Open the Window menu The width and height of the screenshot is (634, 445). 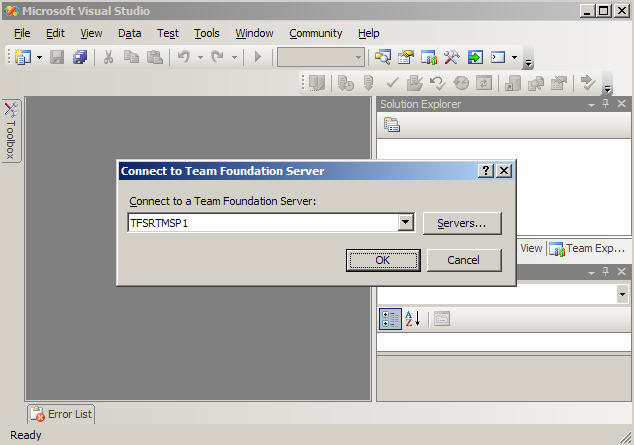point(254,33)
